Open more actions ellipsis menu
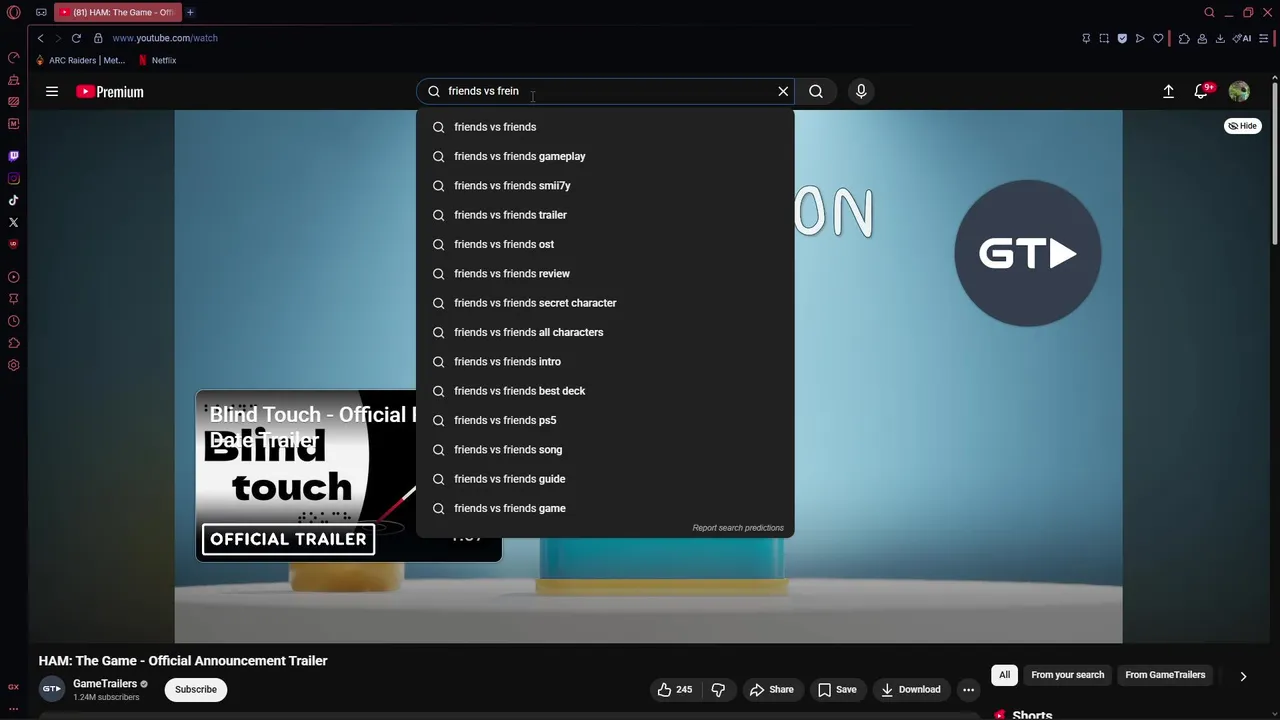The height and width of the screenshot is (720, 1280). click(x=968, y=689)
